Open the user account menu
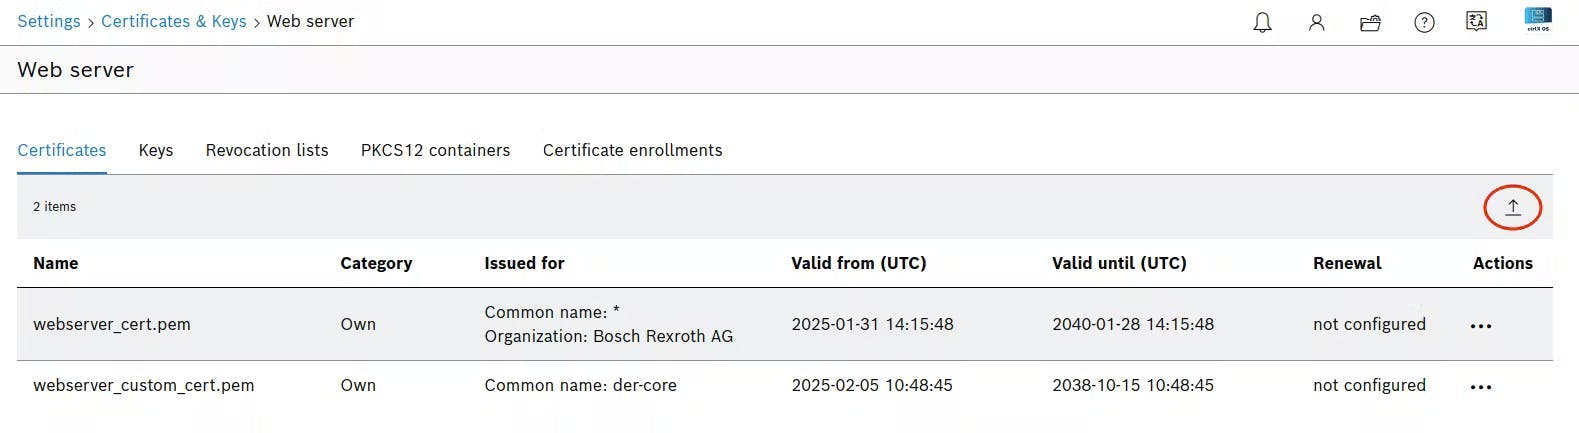1579x433 pixels. point(1316,22)
